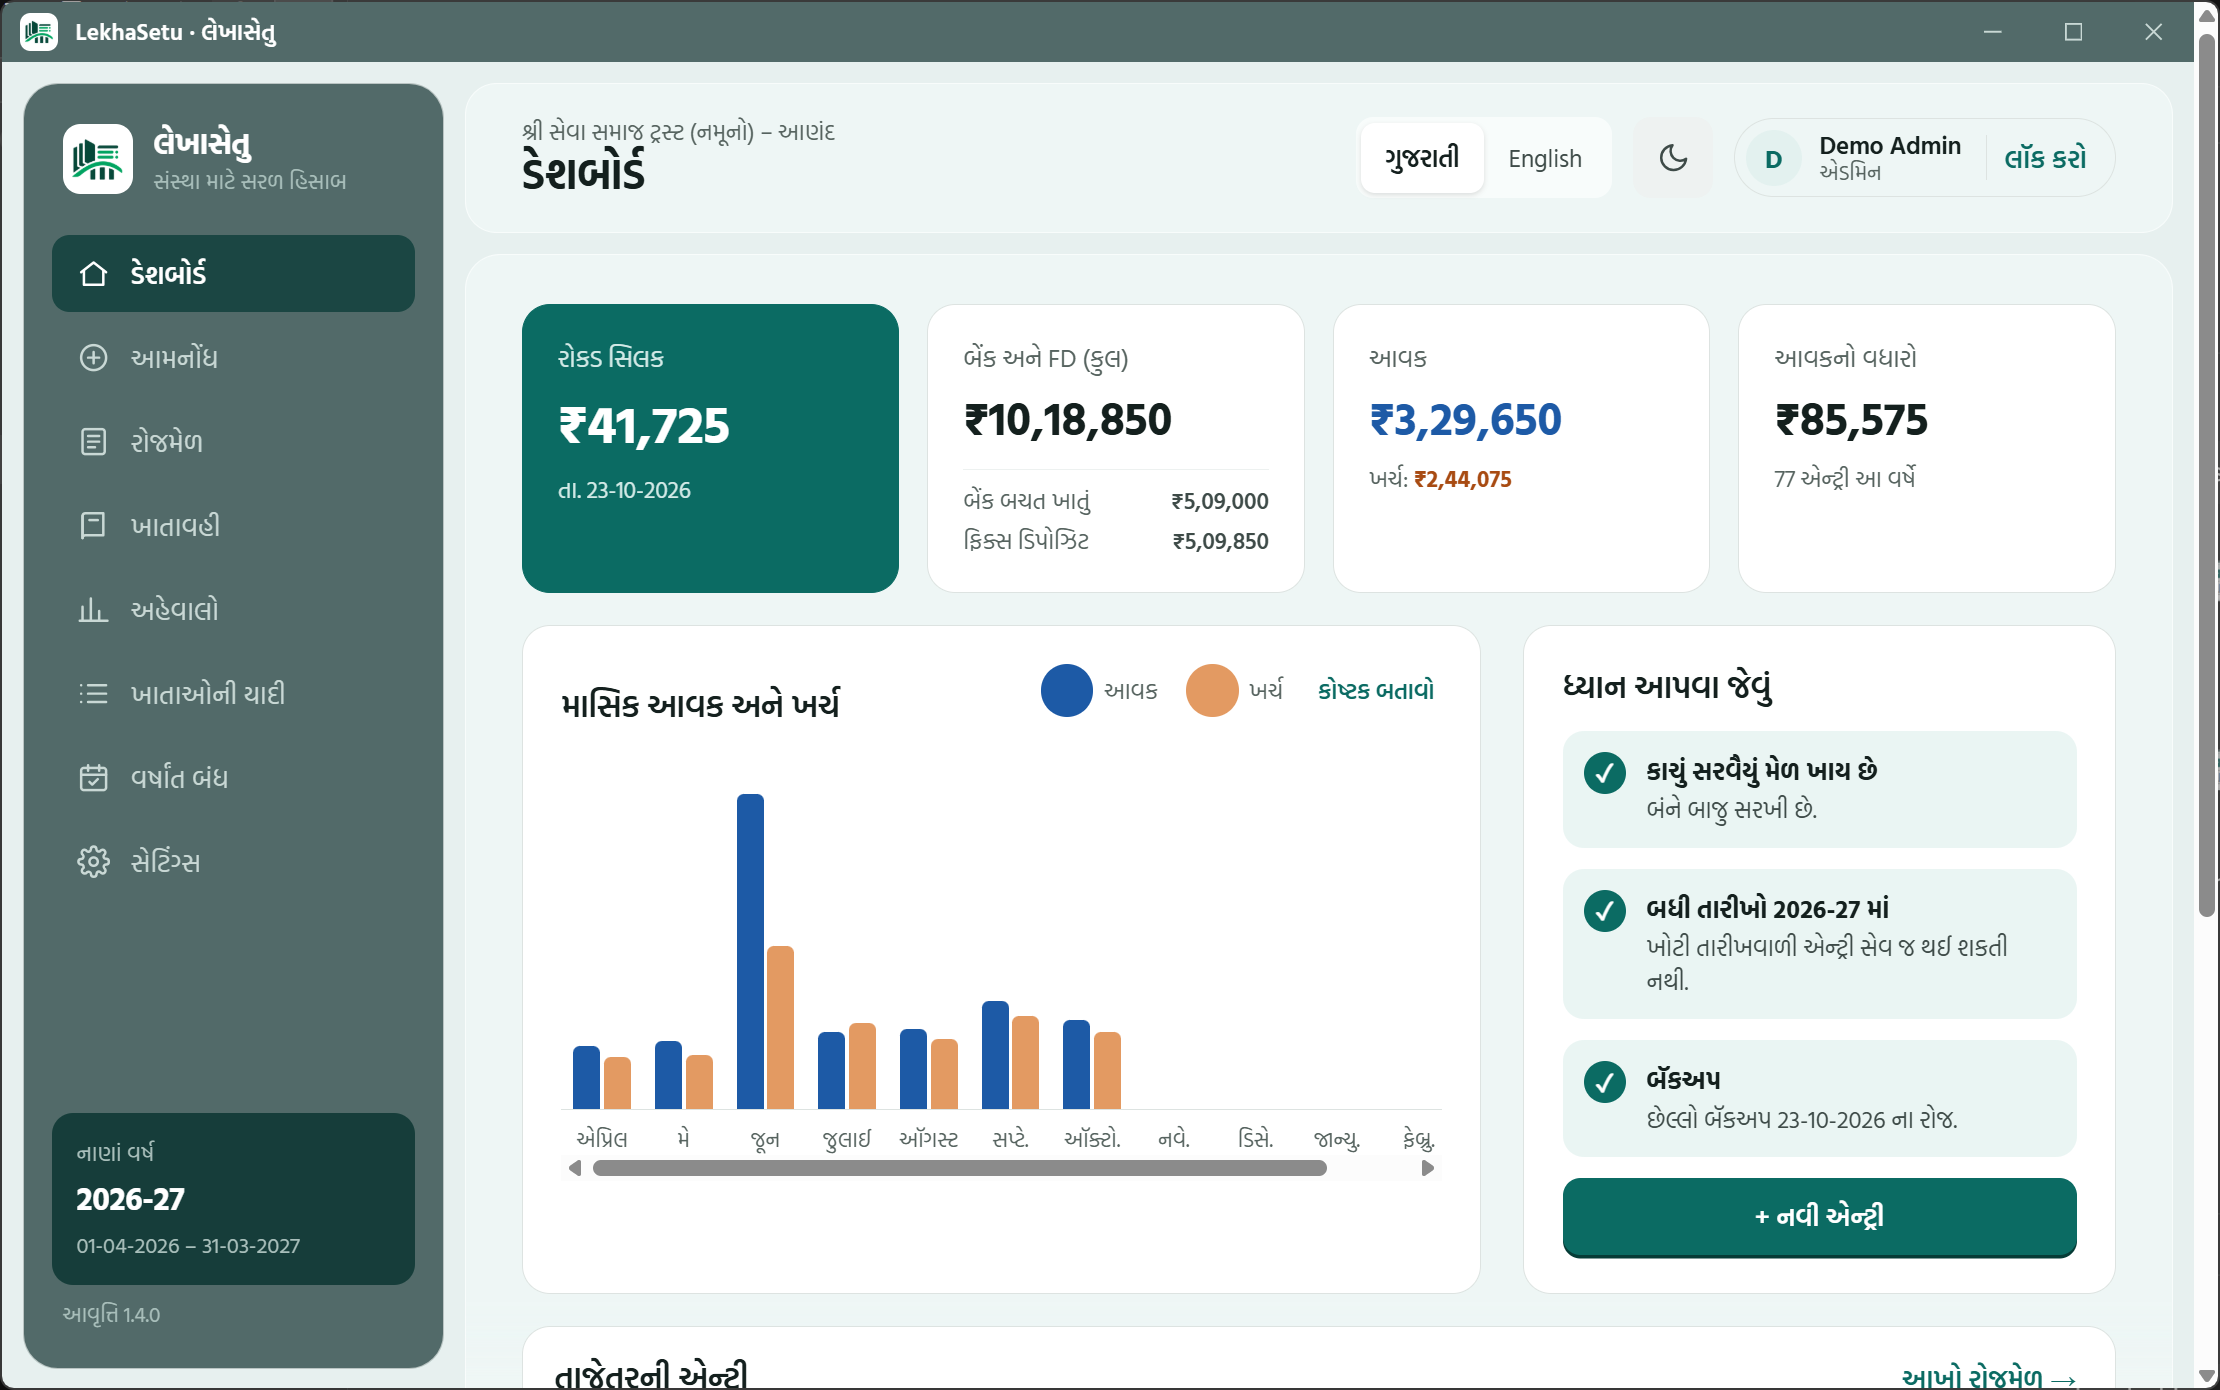The height and width of the screenshot is (1390, 2220).
Task: Click the રોજમેળ document icon
Action: pos(93,442)
